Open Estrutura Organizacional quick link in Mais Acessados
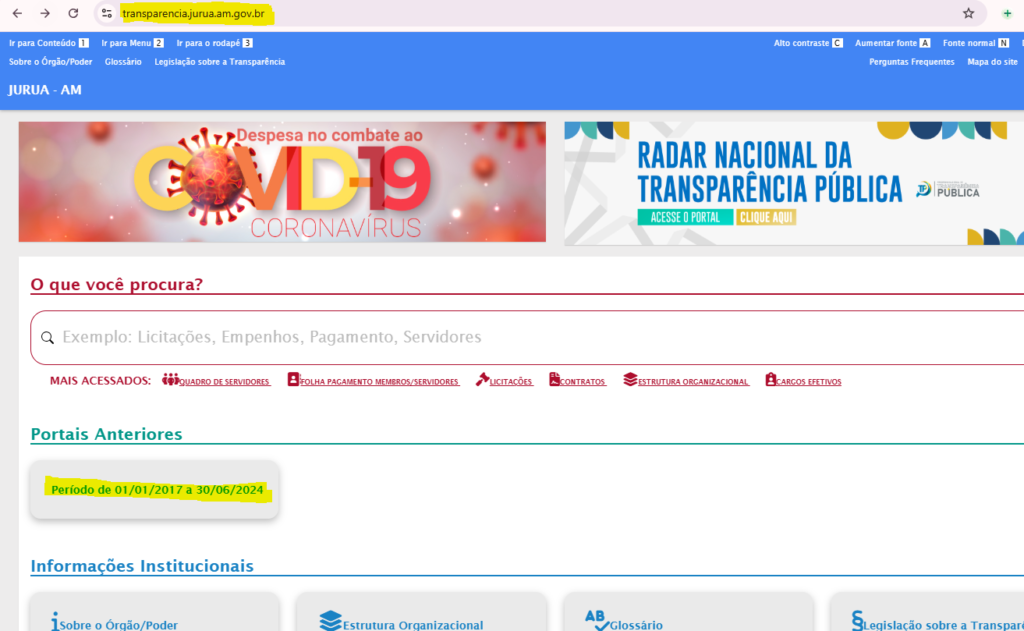The image size is (1024, 631). point(693,381)
